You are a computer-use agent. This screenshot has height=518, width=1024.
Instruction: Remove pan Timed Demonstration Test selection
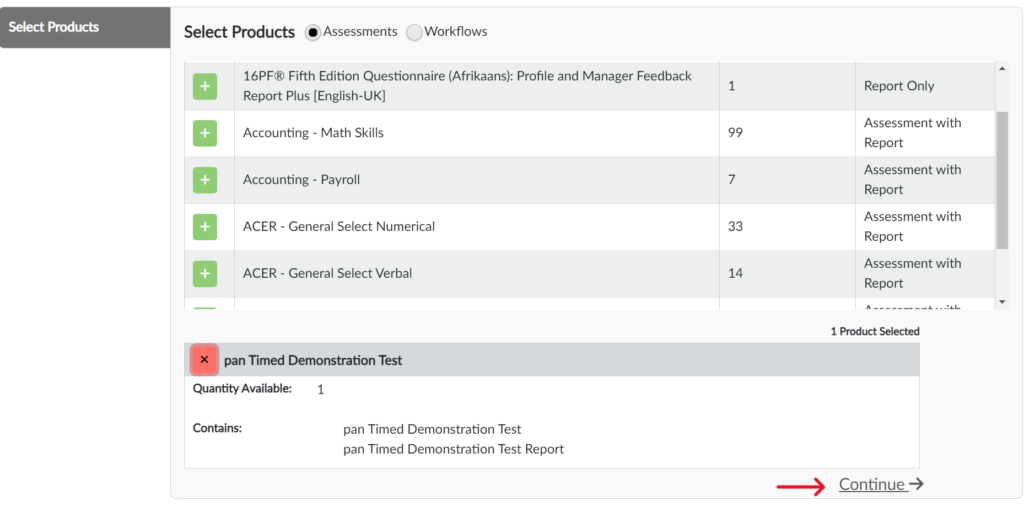(204, 360)
